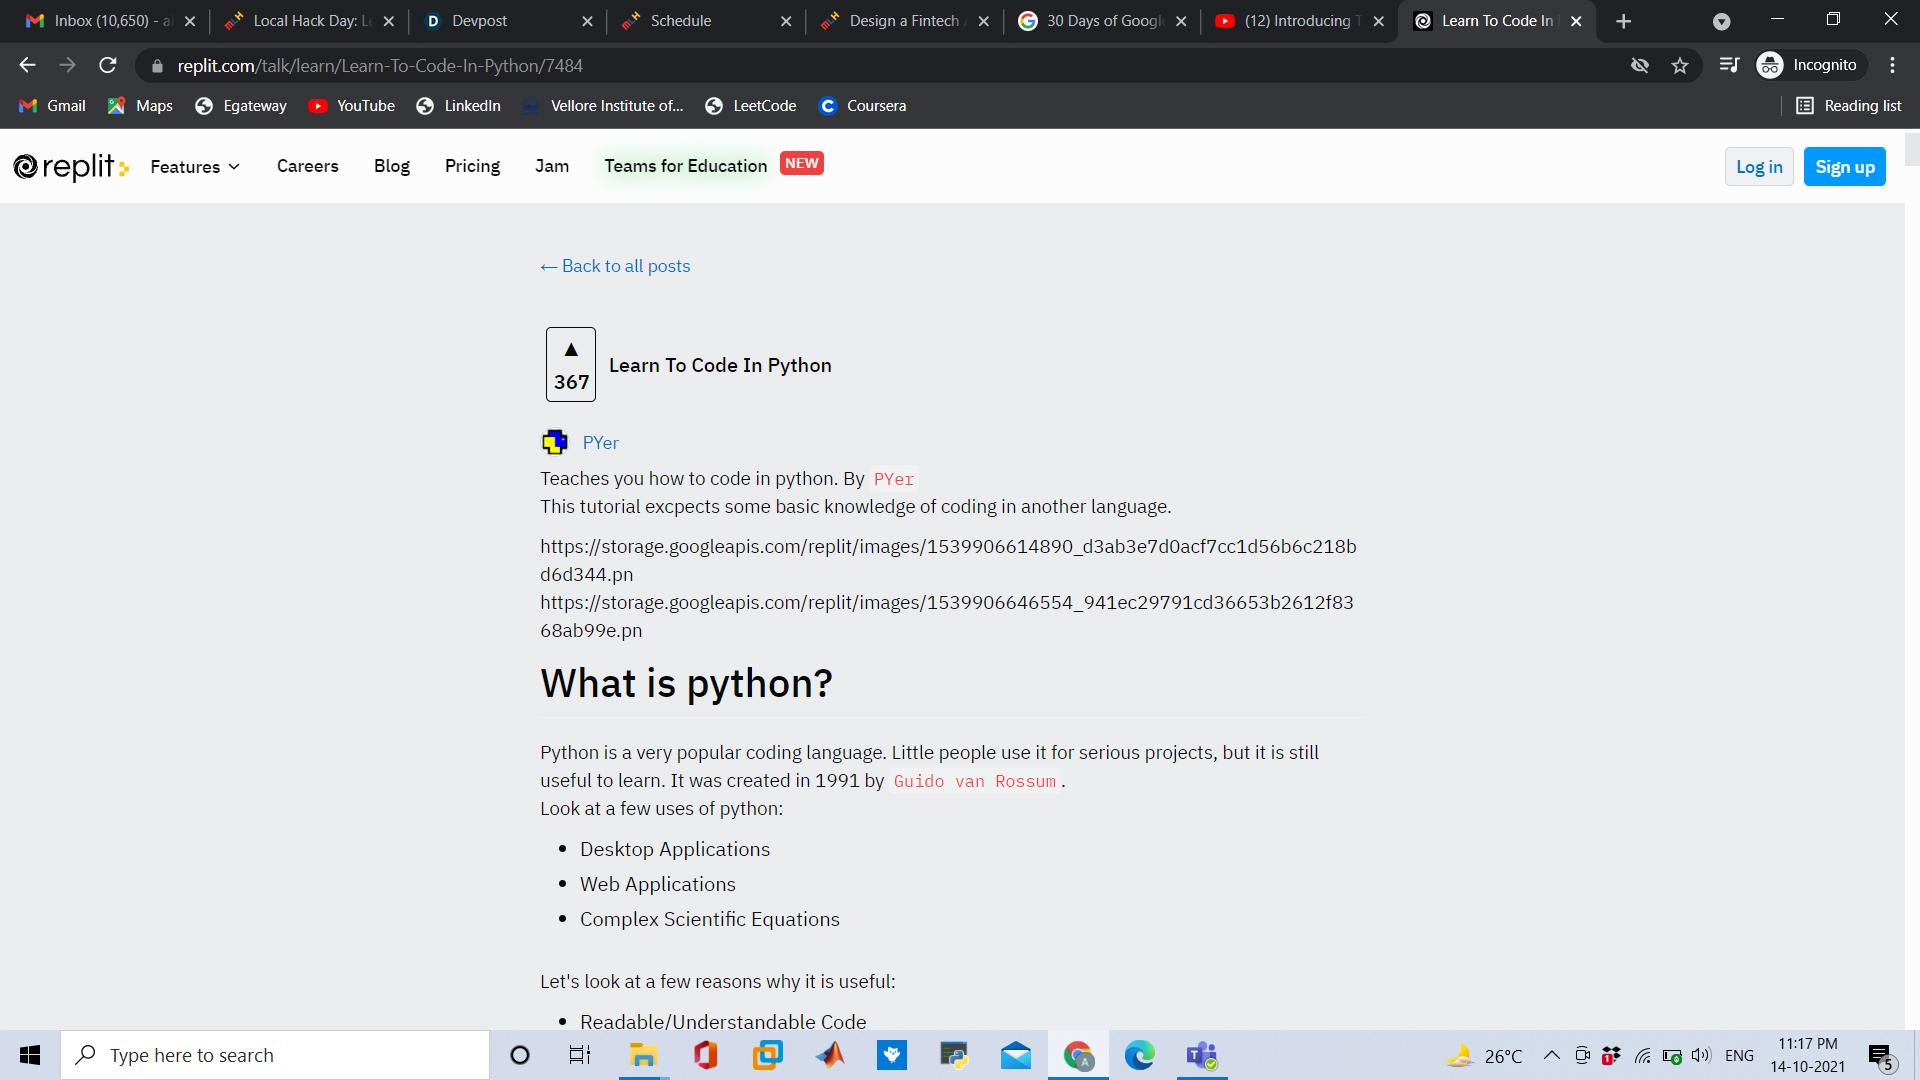Reload the page with refresh icon
This screenshot has width=1920, height=1080.
click(108, 66)
